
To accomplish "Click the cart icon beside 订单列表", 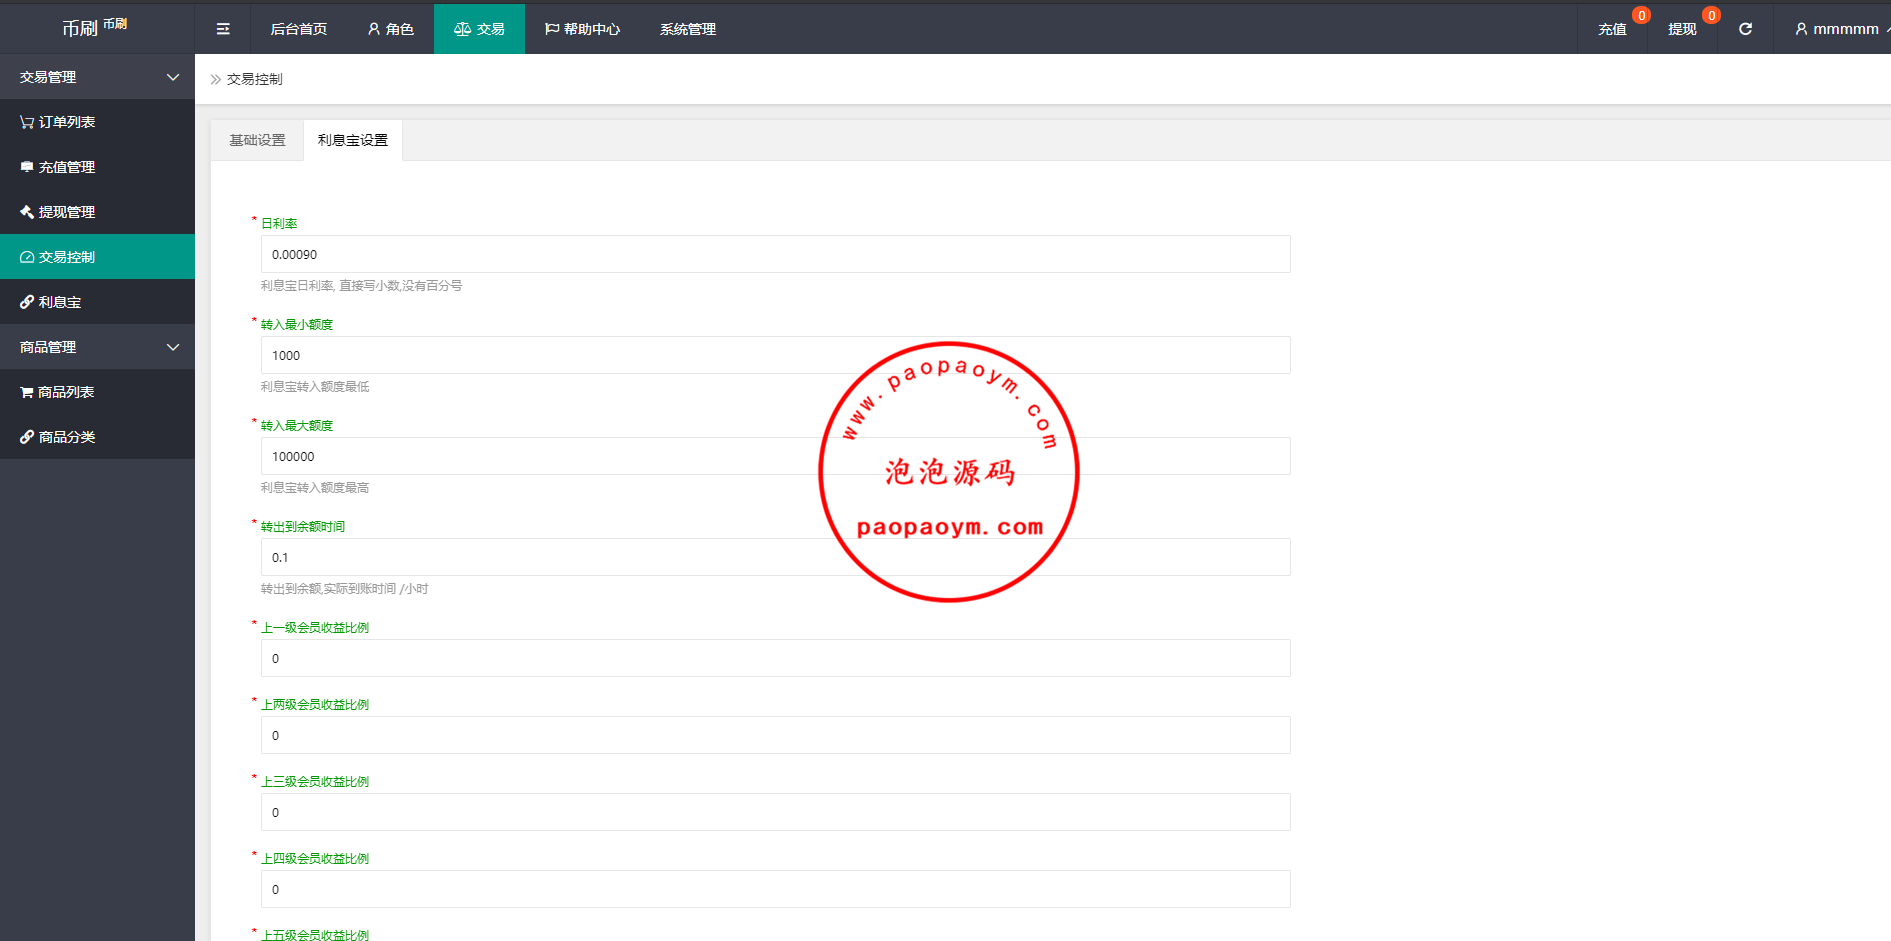I will [x=27, y=122].
